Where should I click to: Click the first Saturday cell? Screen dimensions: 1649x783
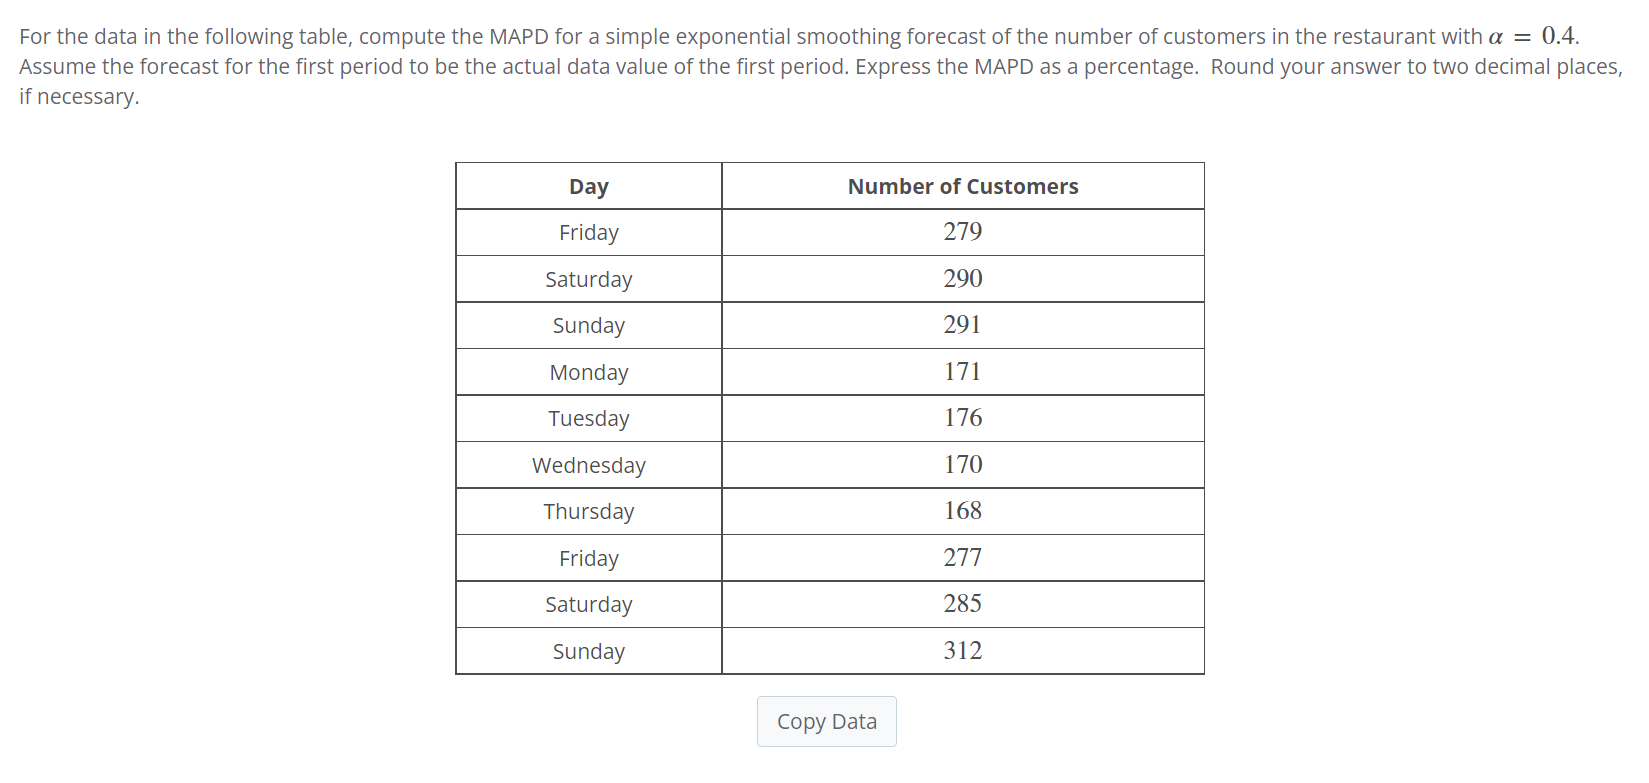pos(589,278)
